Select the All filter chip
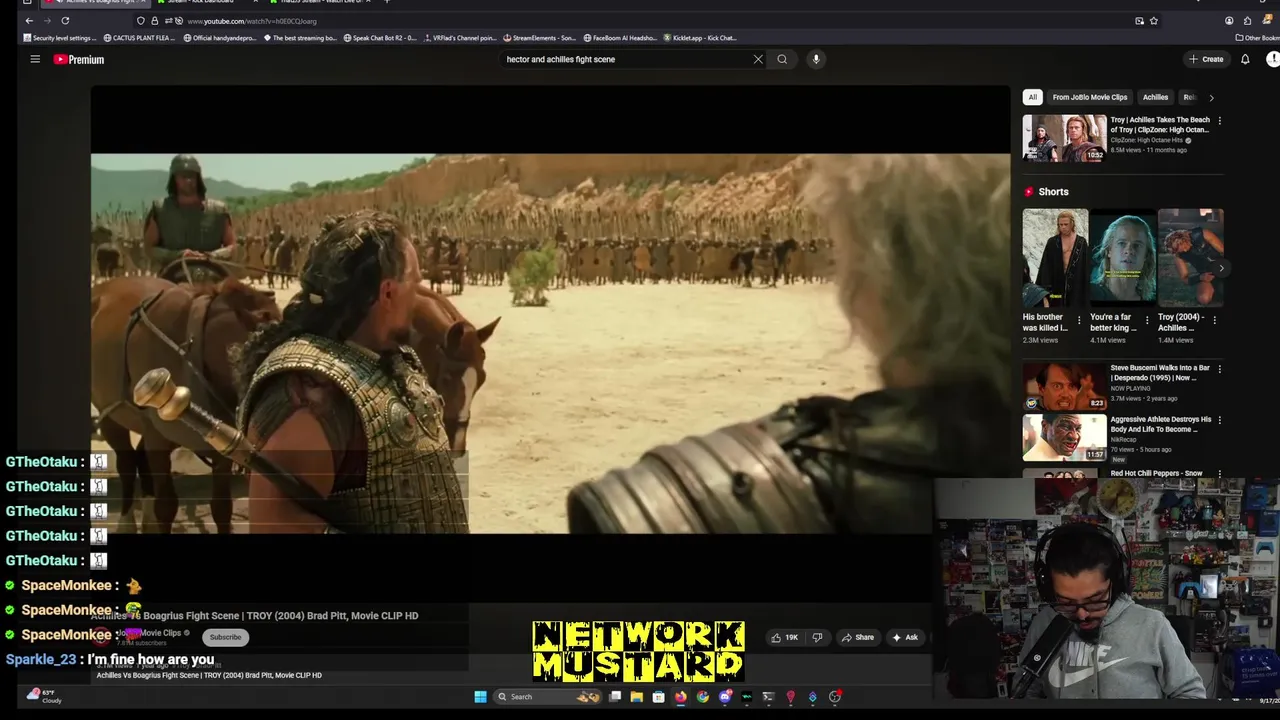1280x720 pixels. coord(1032,97)
